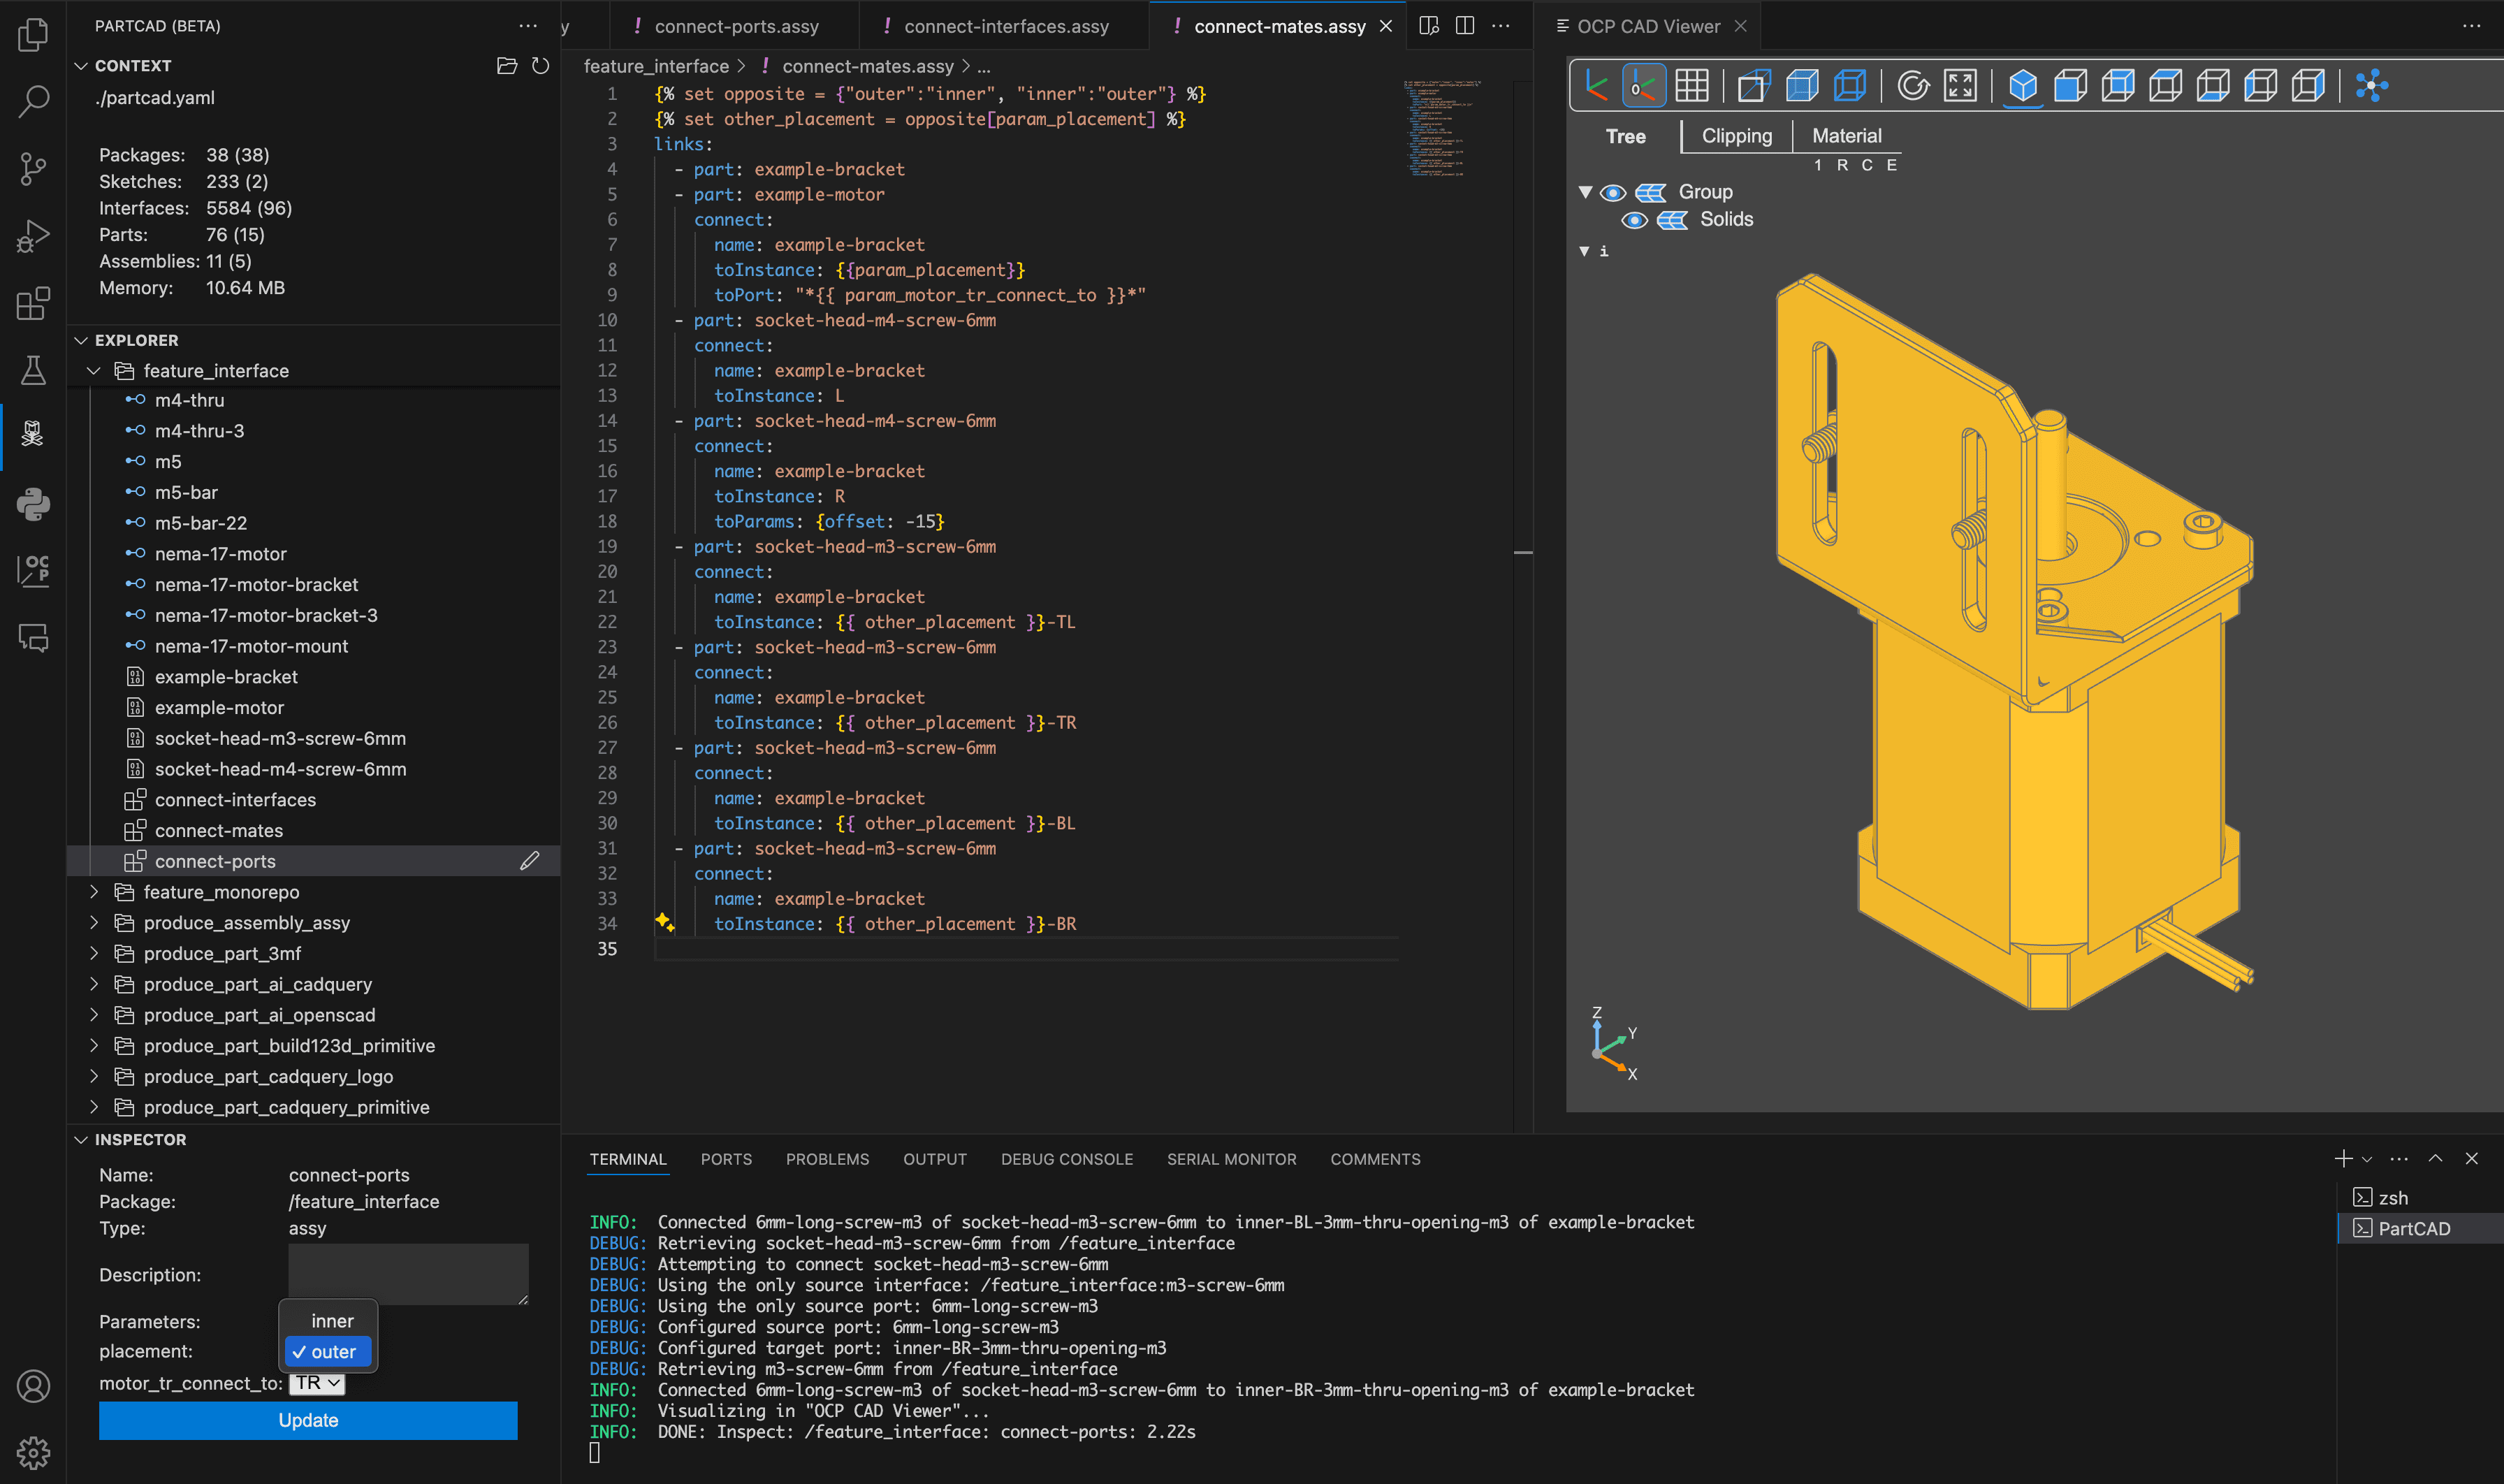The image size is (2504, 1484).
Task: Split the editor with the split icon
Action: tap(1465, 26)
